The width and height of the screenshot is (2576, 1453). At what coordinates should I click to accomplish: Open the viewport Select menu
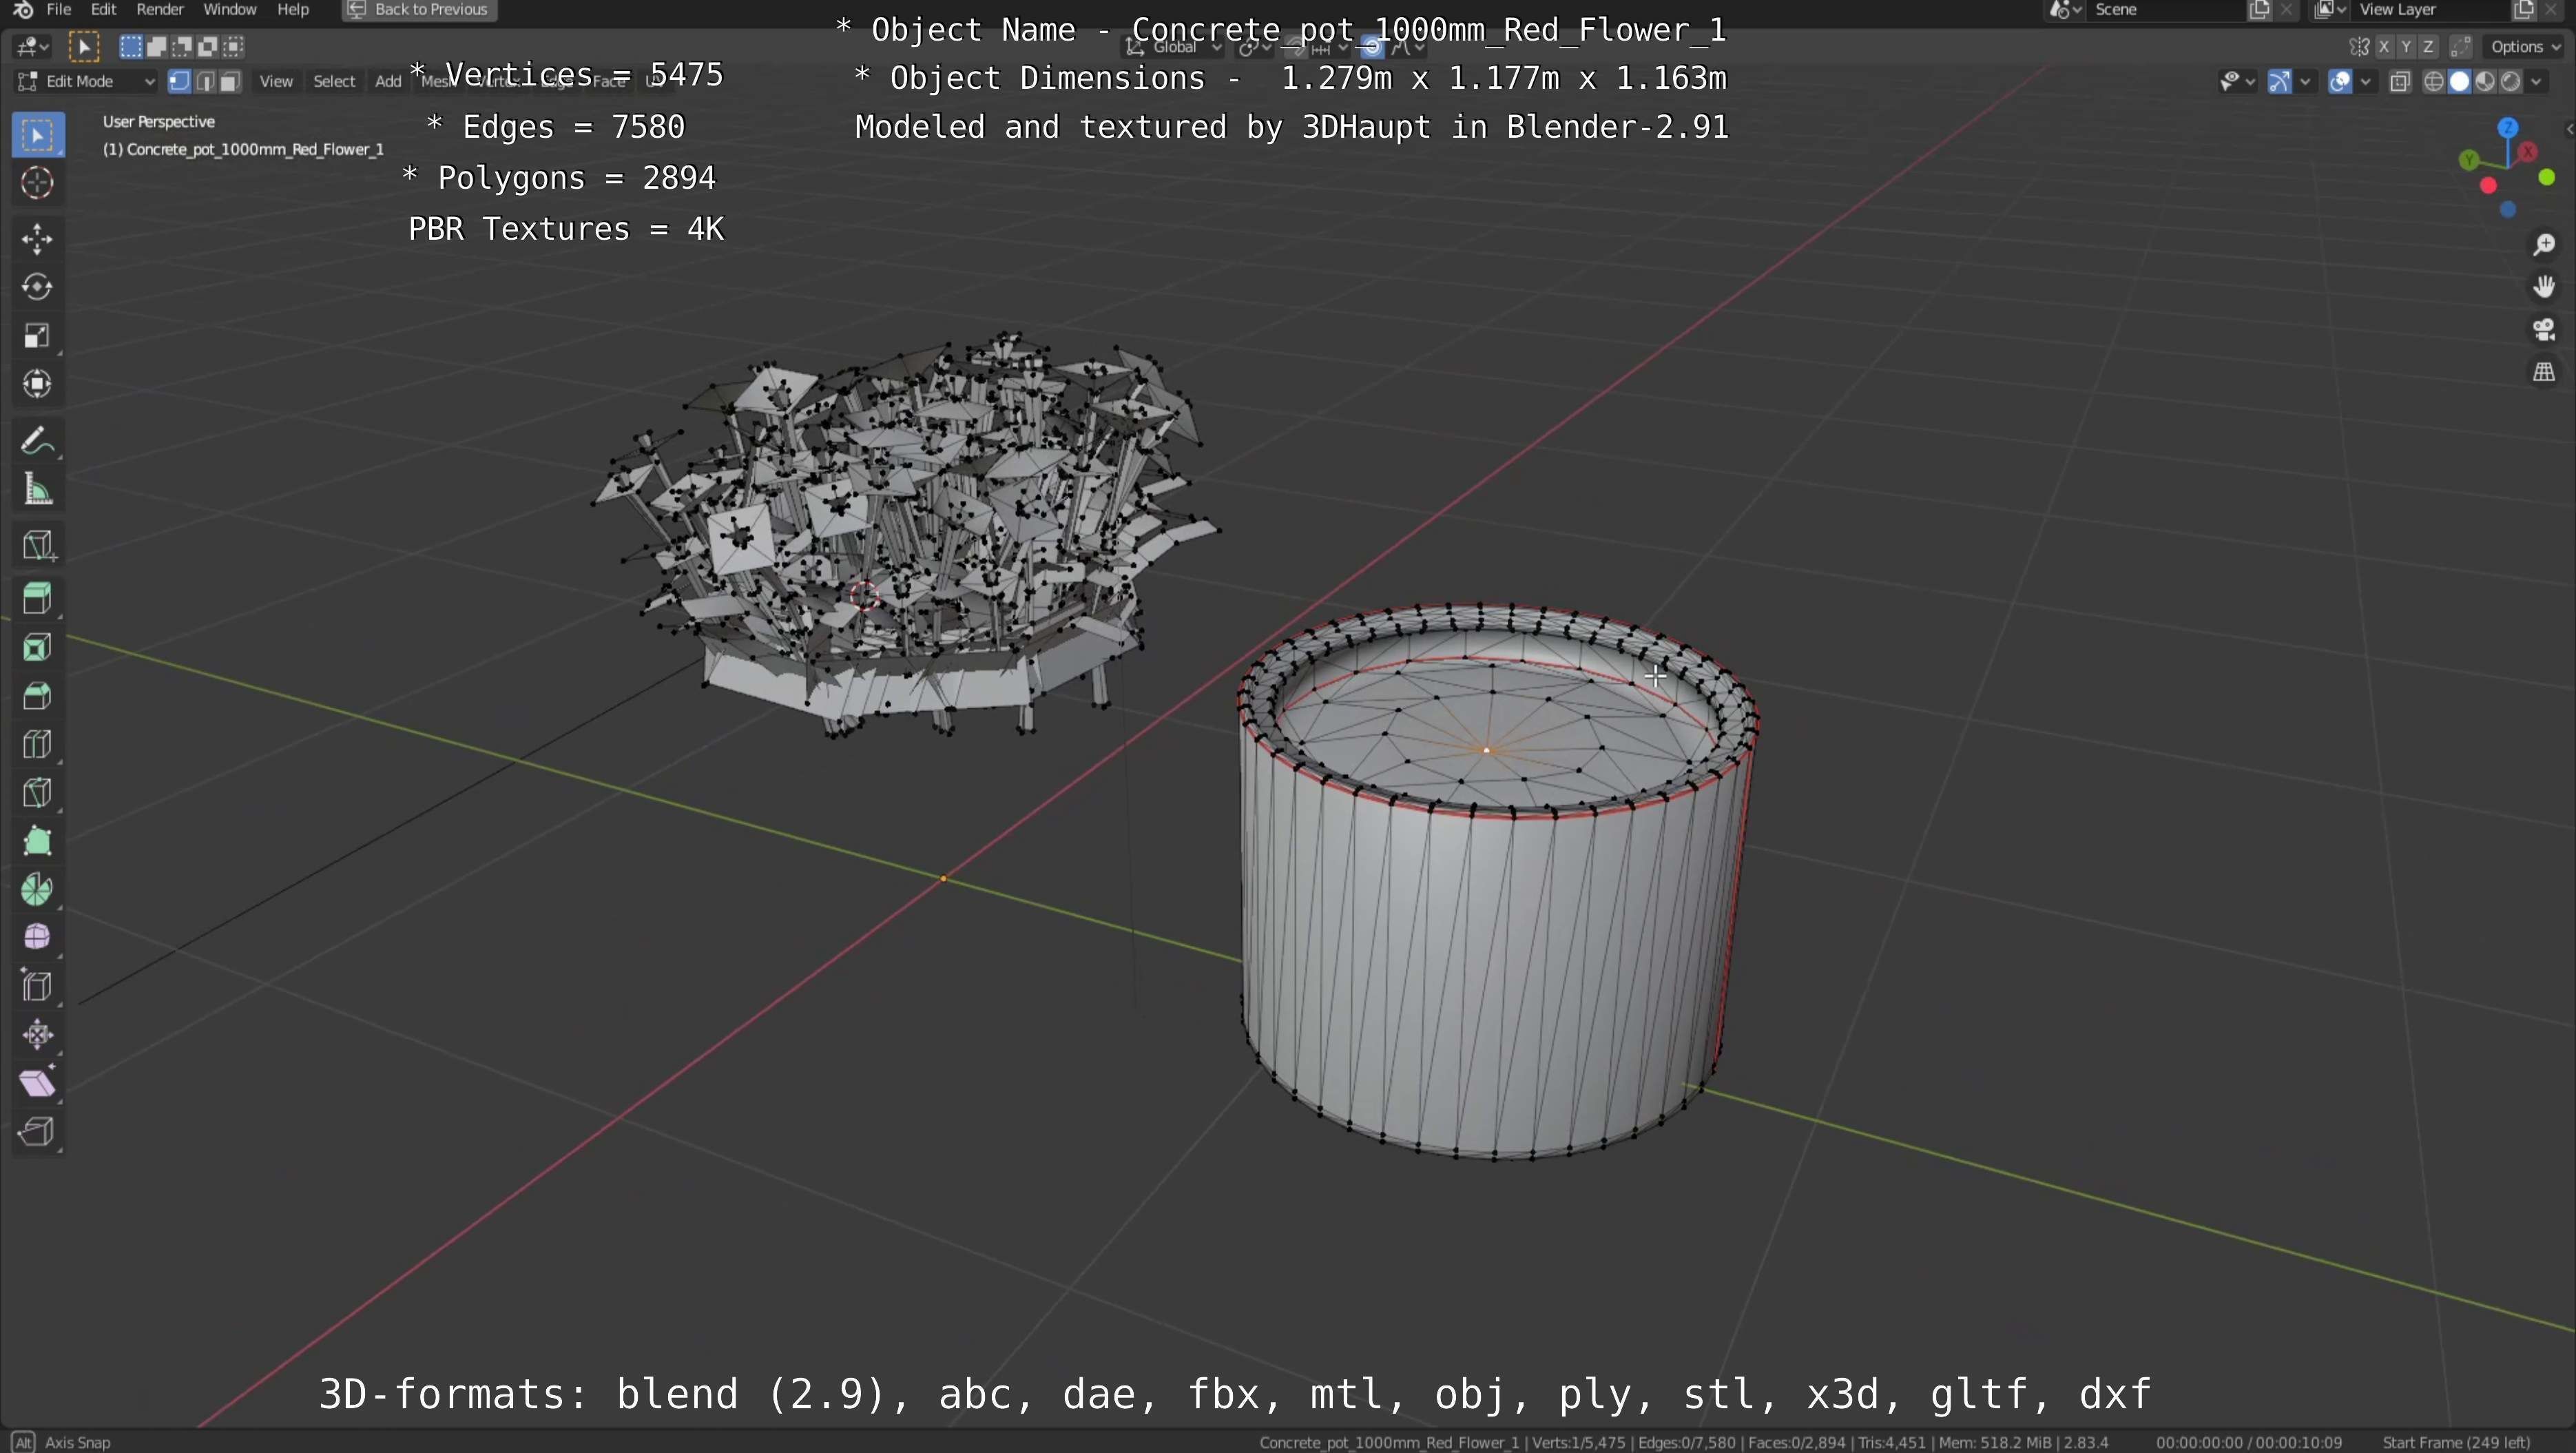click(334, 81)
